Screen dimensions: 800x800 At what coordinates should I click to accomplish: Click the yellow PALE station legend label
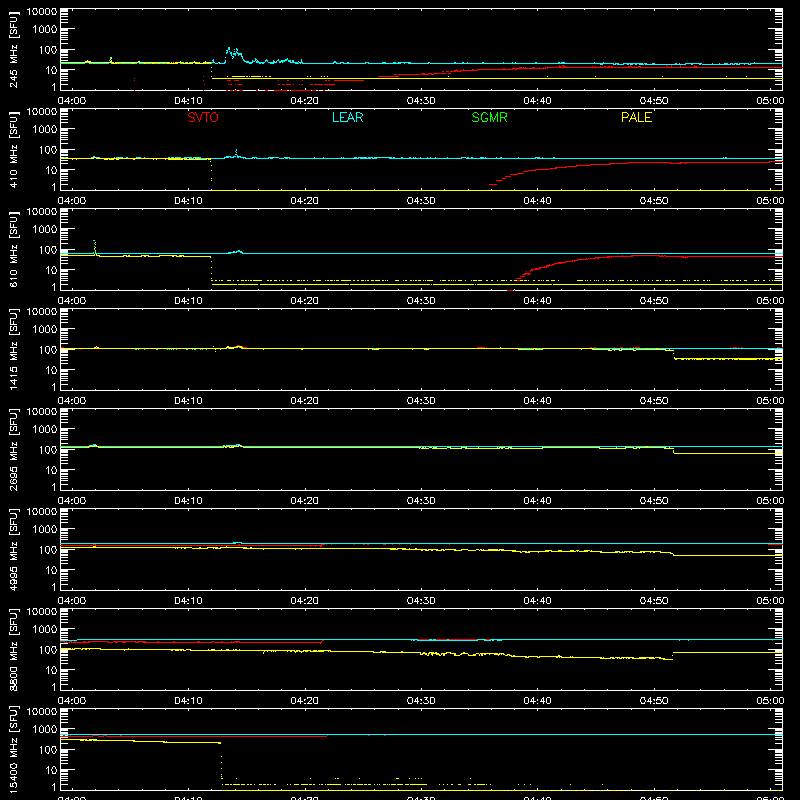pos(636,117)
